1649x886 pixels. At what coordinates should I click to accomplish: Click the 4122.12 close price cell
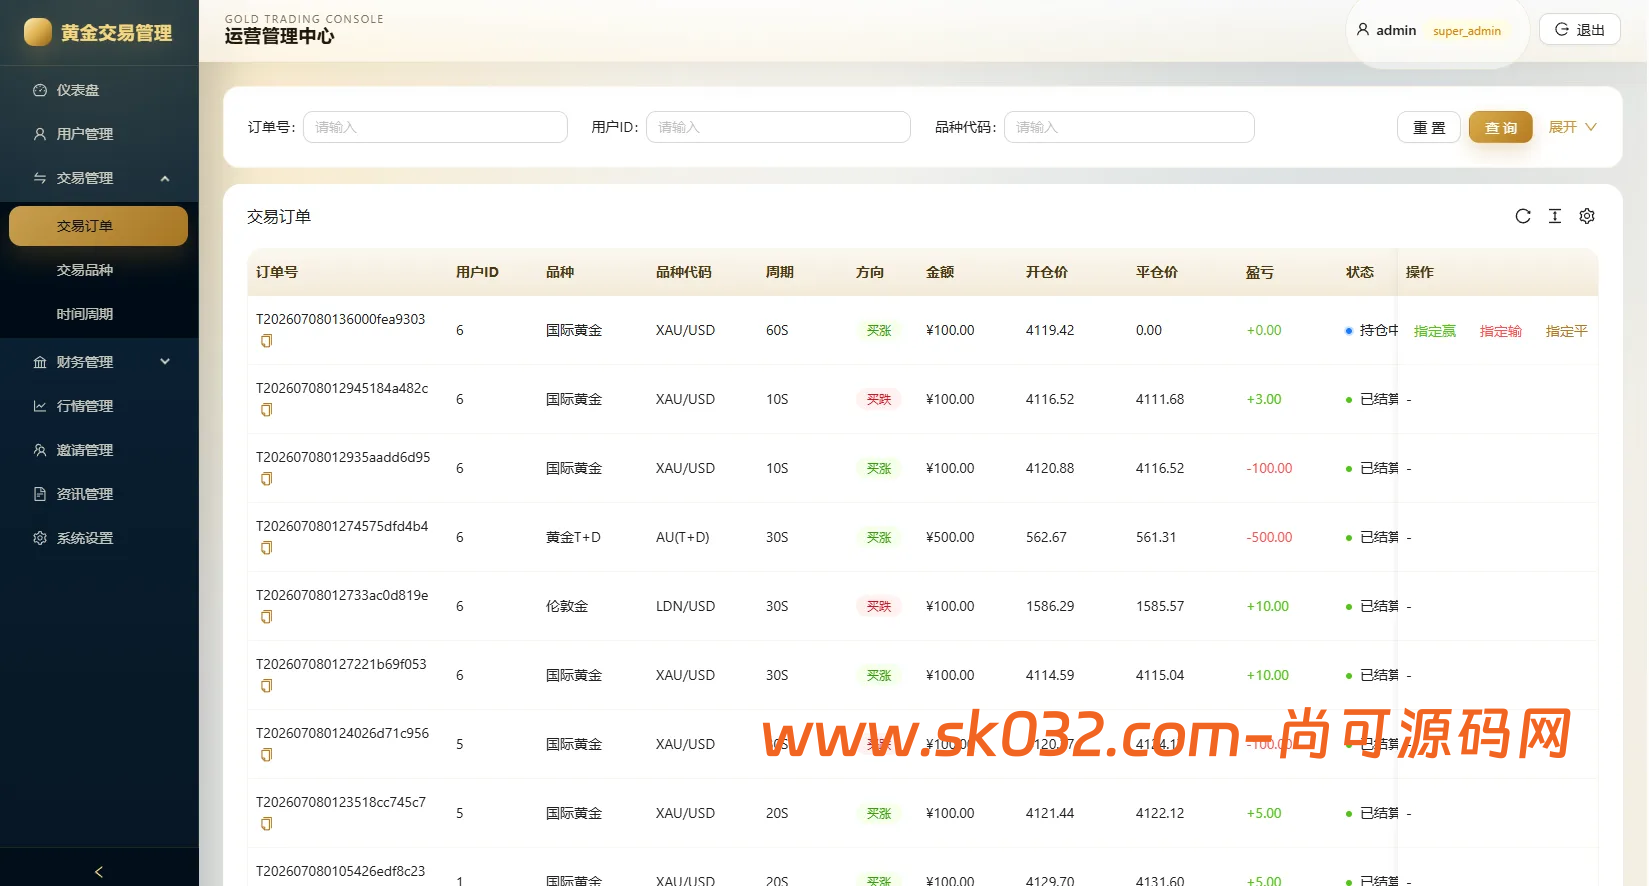[1160, 813]
